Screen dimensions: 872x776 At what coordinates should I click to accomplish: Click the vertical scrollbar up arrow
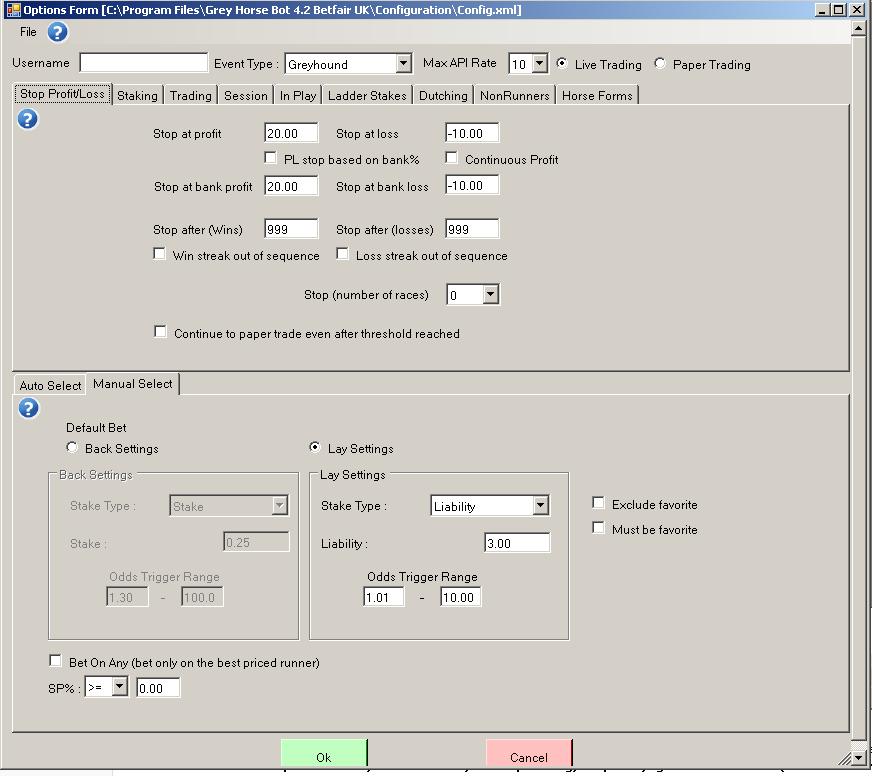(858, 28)
